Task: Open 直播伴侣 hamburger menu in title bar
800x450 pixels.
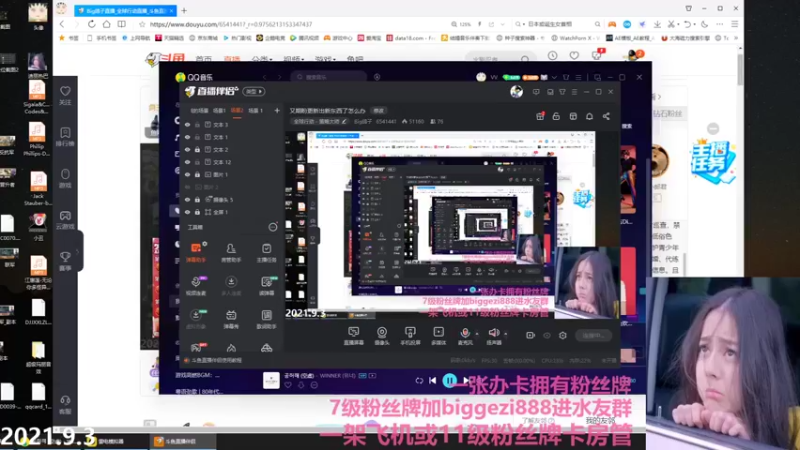Action: [574, 92]
